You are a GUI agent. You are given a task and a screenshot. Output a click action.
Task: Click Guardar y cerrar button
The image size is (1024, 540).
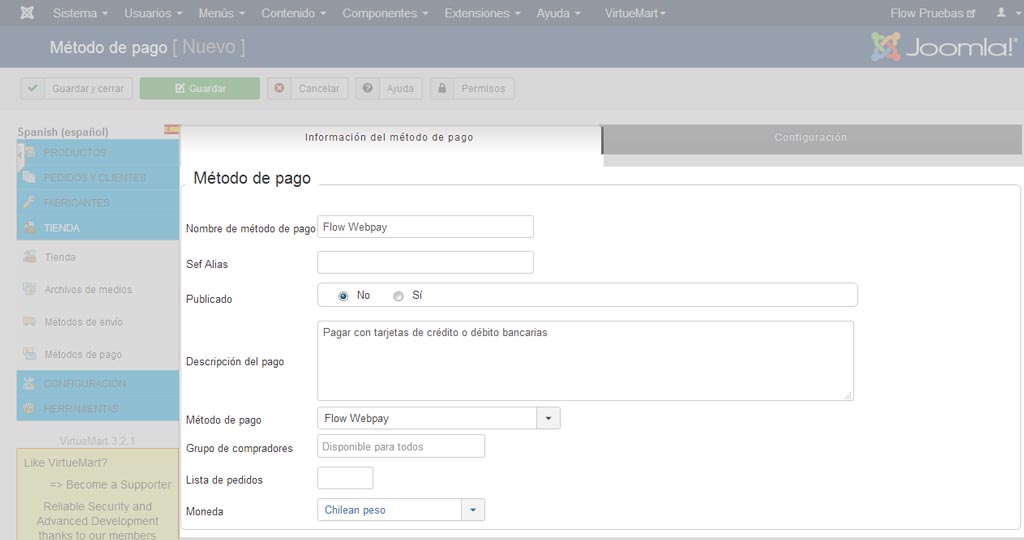[76, 88]
